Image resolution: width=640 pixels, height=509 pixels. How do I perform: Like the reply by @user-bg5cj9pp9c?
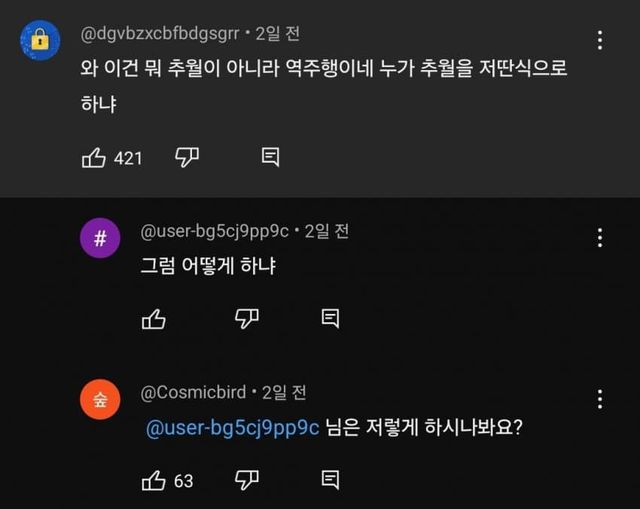[153, 318]
